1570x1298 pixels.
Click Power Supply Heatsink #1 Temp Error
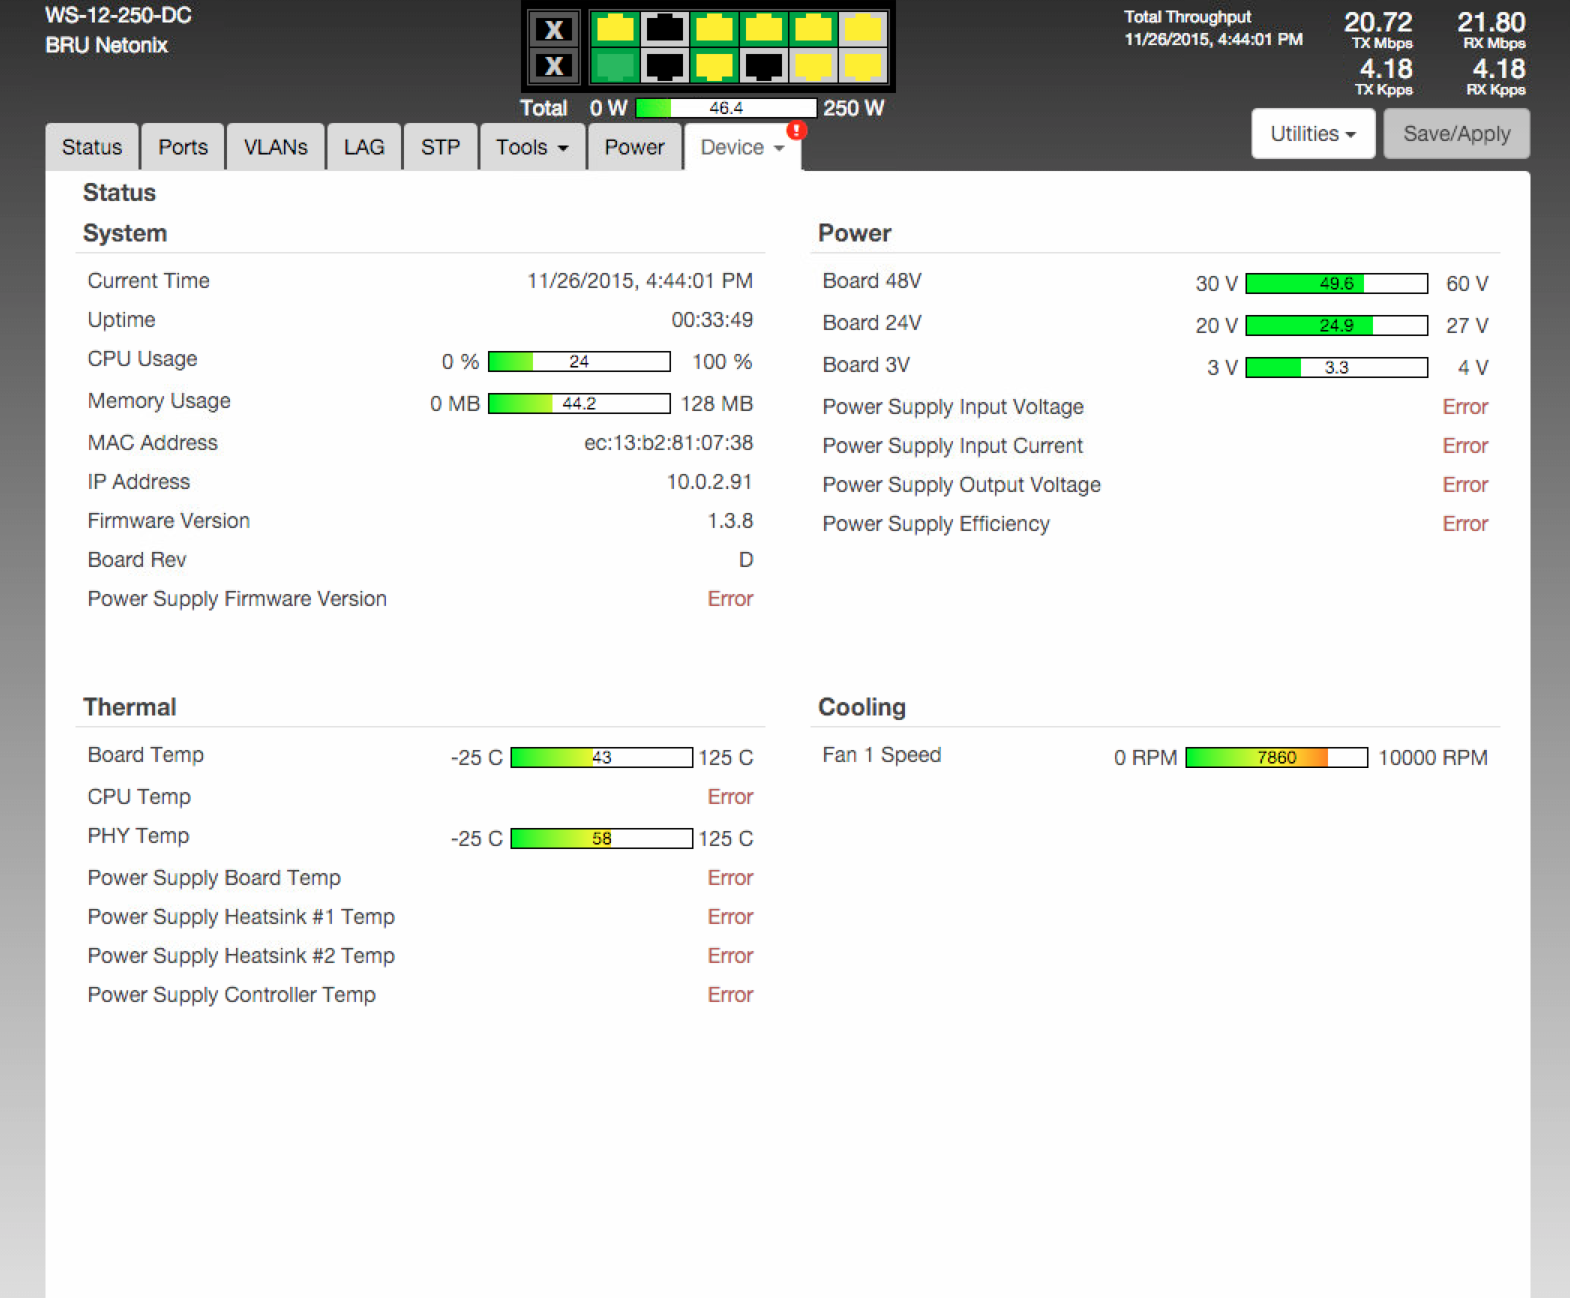(x=730, y=916)
